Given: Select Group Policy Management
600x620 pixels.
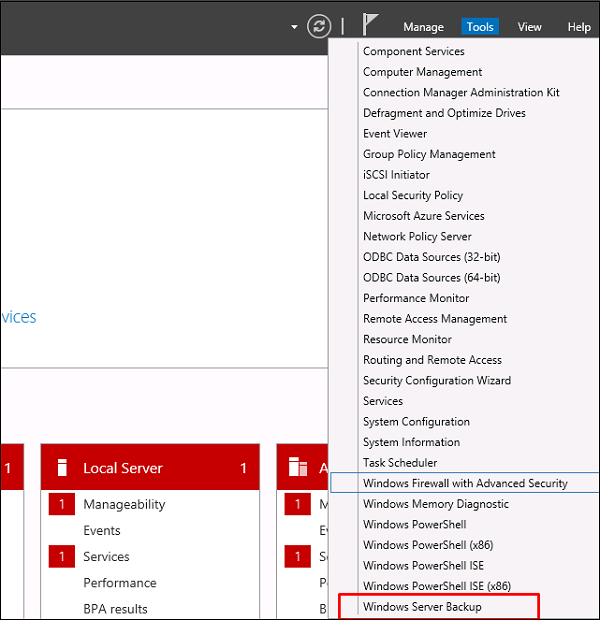Looking at the screenshot, I should (429, 154).
